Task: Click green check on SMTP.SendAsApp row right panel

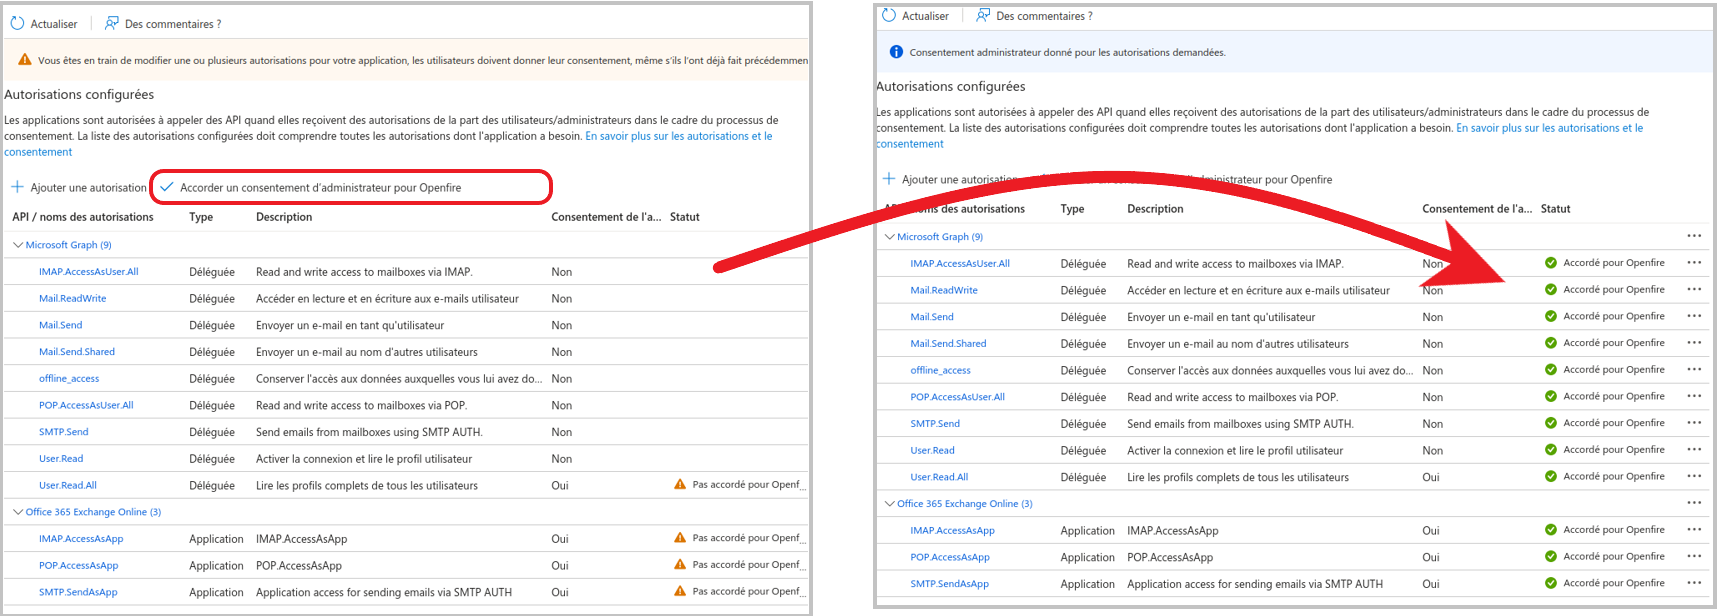Action: 1551,583
